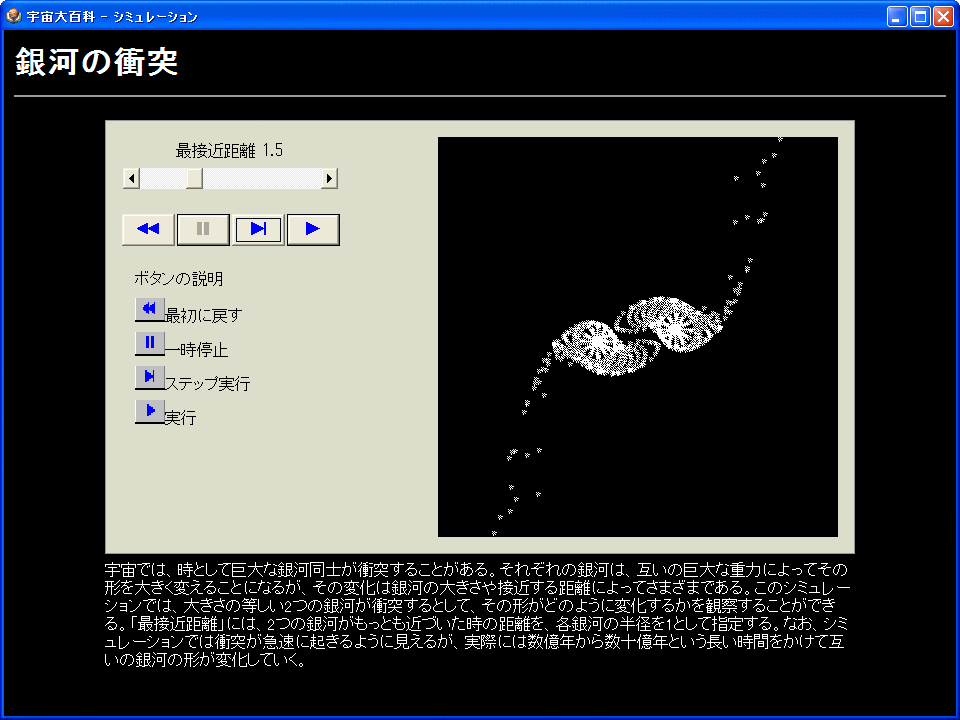This screenshot has width=960, height=720.
Task: Click the play legend icon beside 実行
Action: click(149, 411)
